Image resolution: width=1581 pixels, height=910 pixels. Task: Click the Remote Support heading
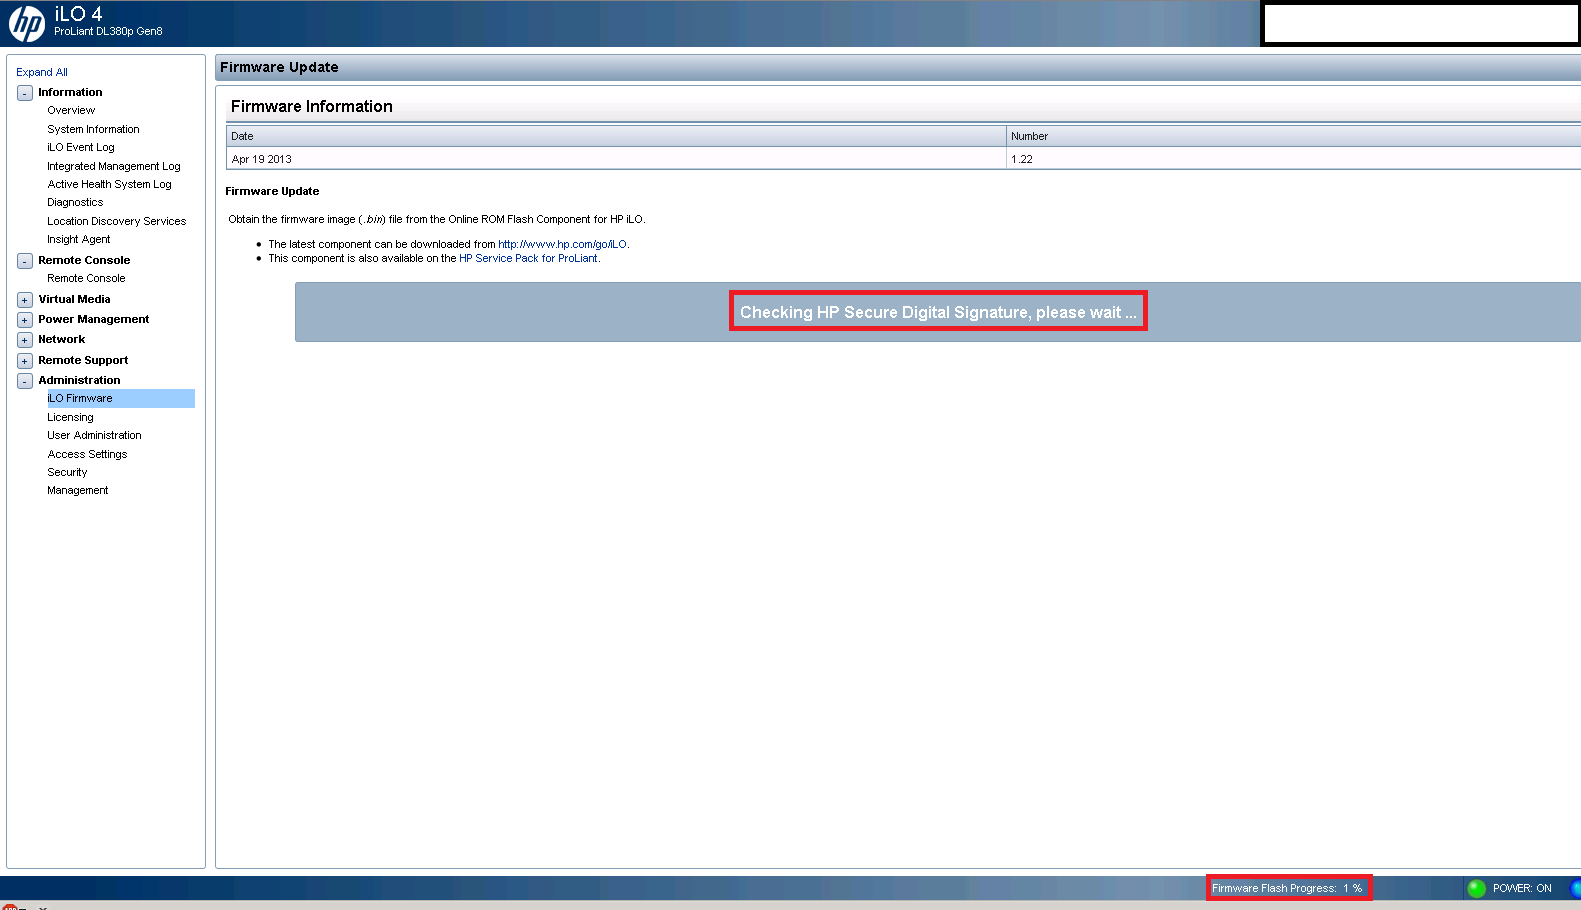point(83,360)
